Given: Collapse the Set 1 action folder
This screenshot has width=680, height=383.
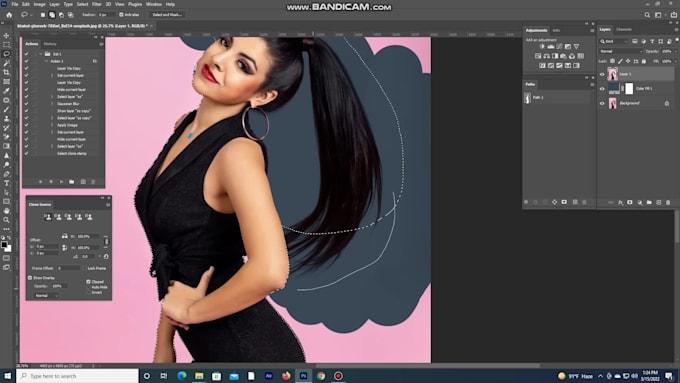Looking at the screenshot, I should [x=41, y=54].
